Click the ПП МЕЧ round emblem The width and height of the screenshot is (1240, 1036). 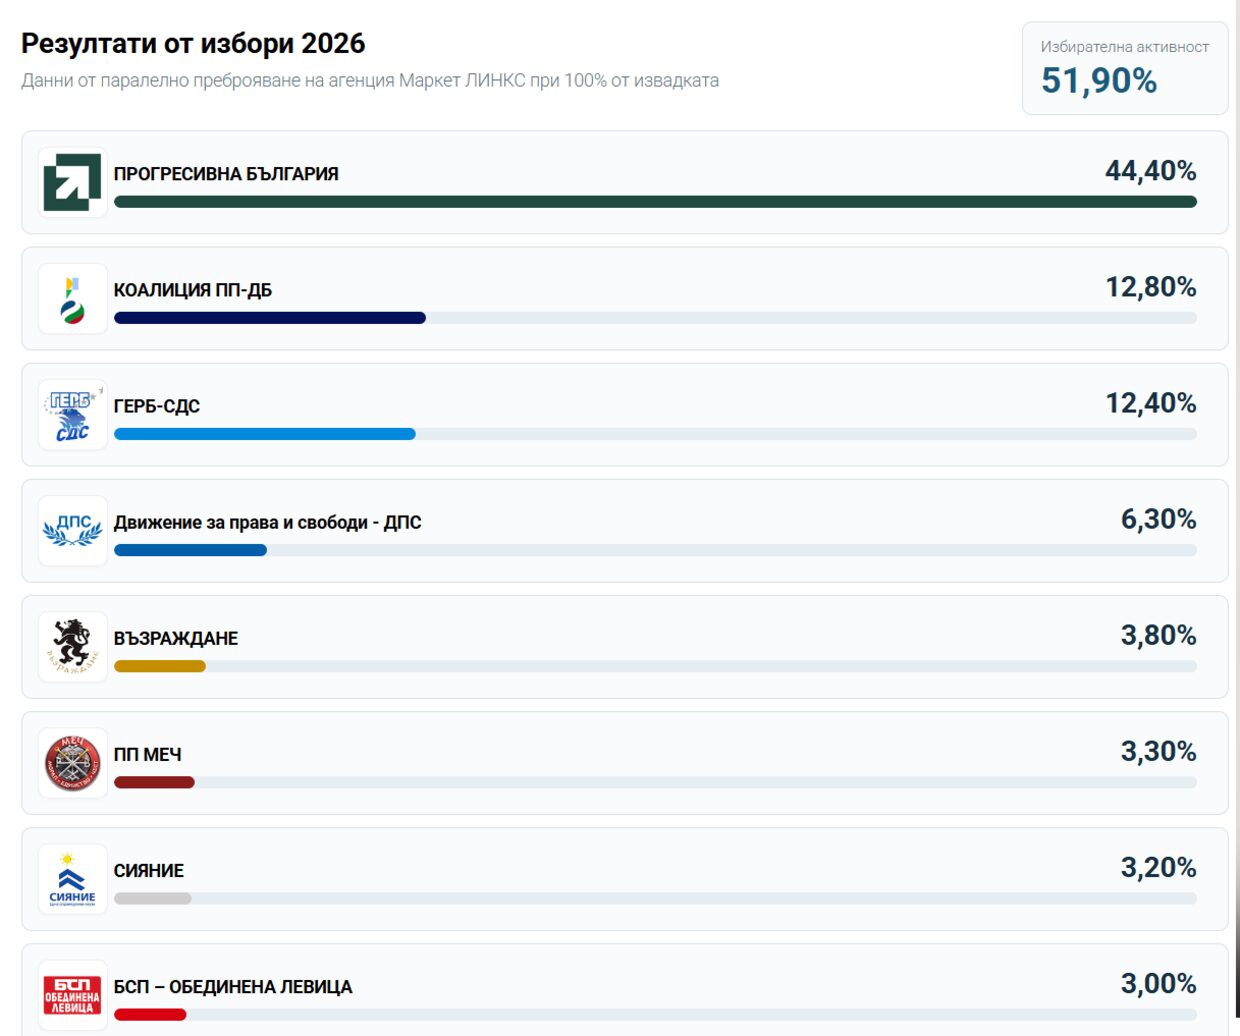(x=72, y=763)
